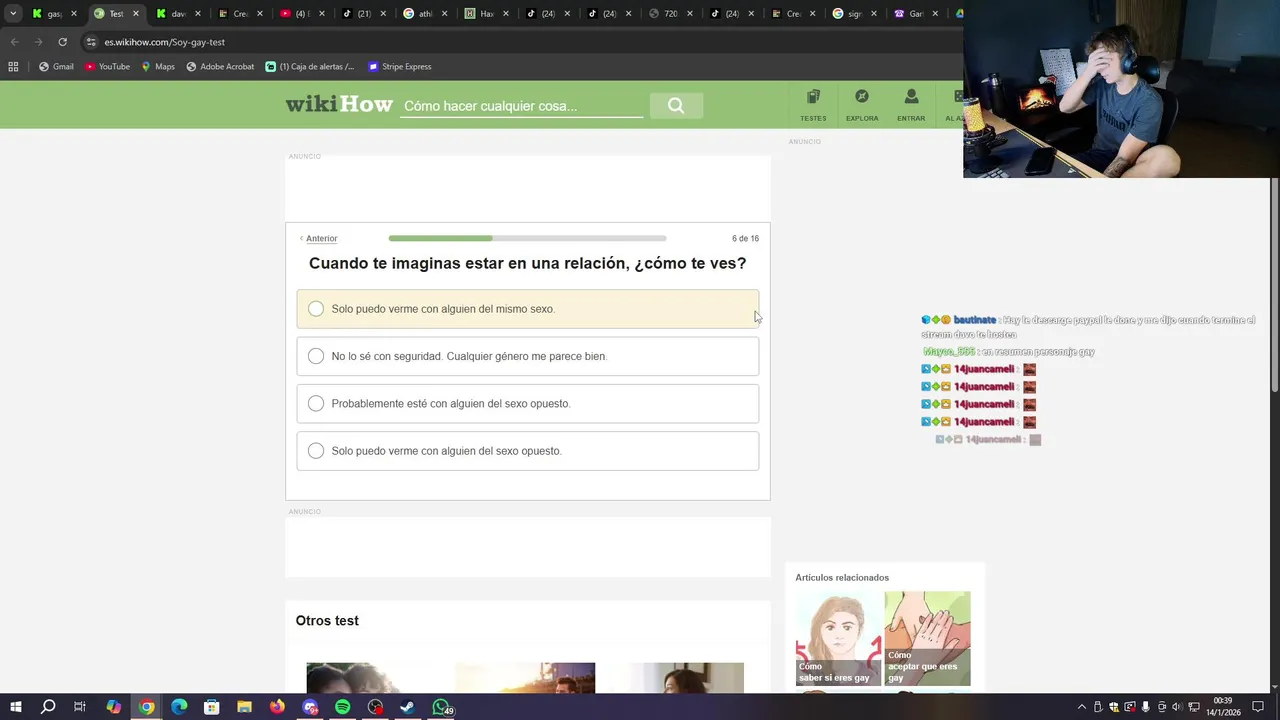This screenshot has height=720, width=1280.
Task: Open Gmail bookmark
Action: [56, 67]
